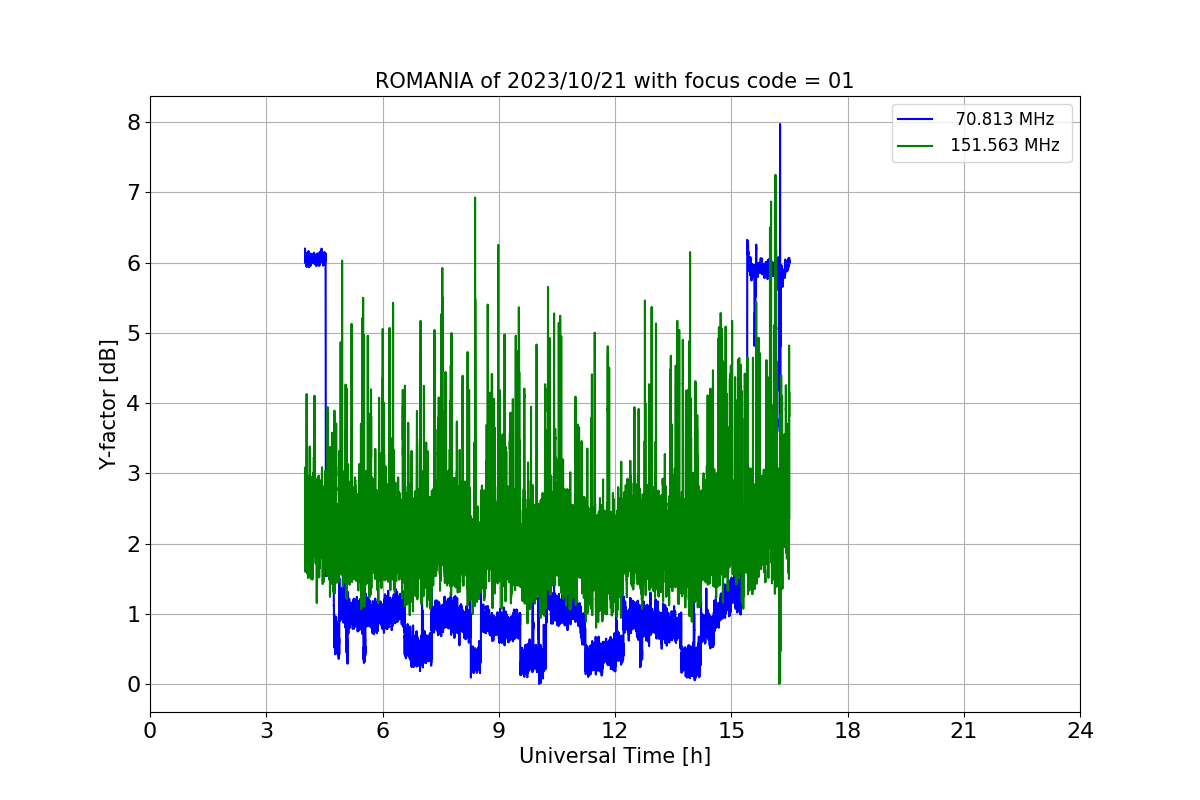
Task: Click x-axis tick label "12"
Action: [615, 731]
